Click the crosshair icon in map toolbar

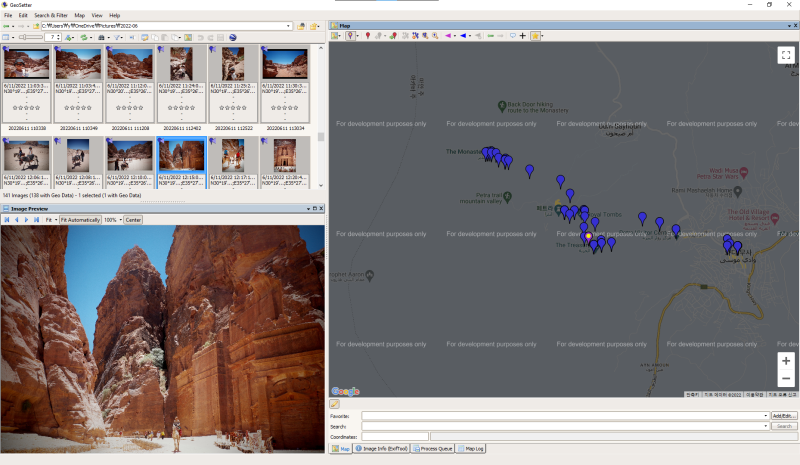[x=522, y=36]
